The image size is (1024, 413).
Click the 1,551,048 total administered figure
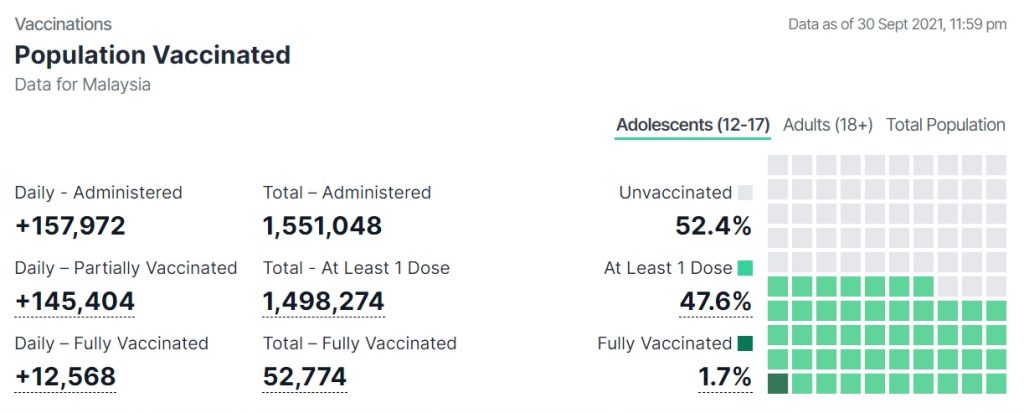(322, 226)
